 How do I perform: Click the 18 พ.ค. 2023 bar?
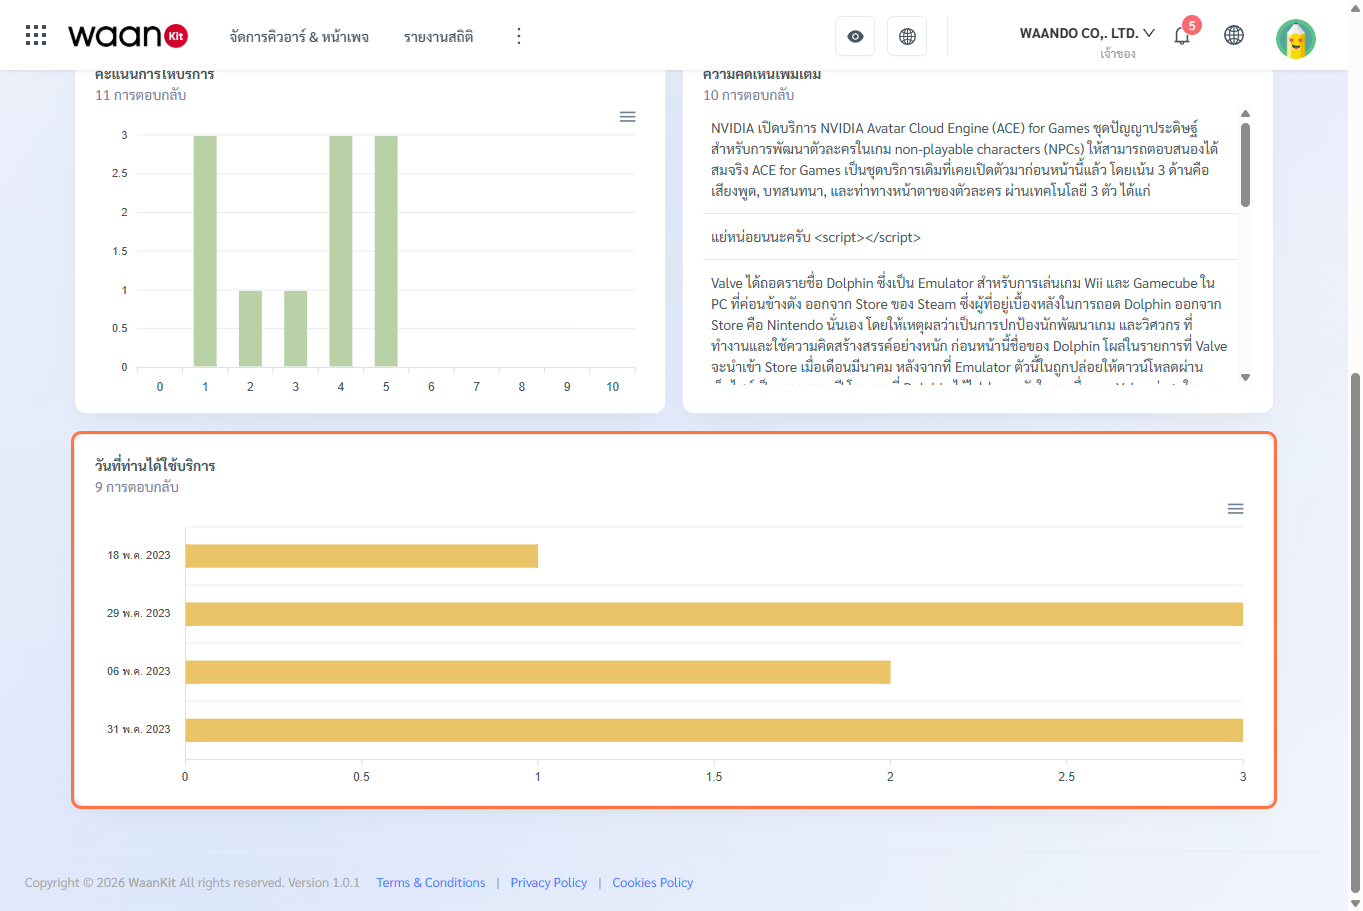coord(361,556)
